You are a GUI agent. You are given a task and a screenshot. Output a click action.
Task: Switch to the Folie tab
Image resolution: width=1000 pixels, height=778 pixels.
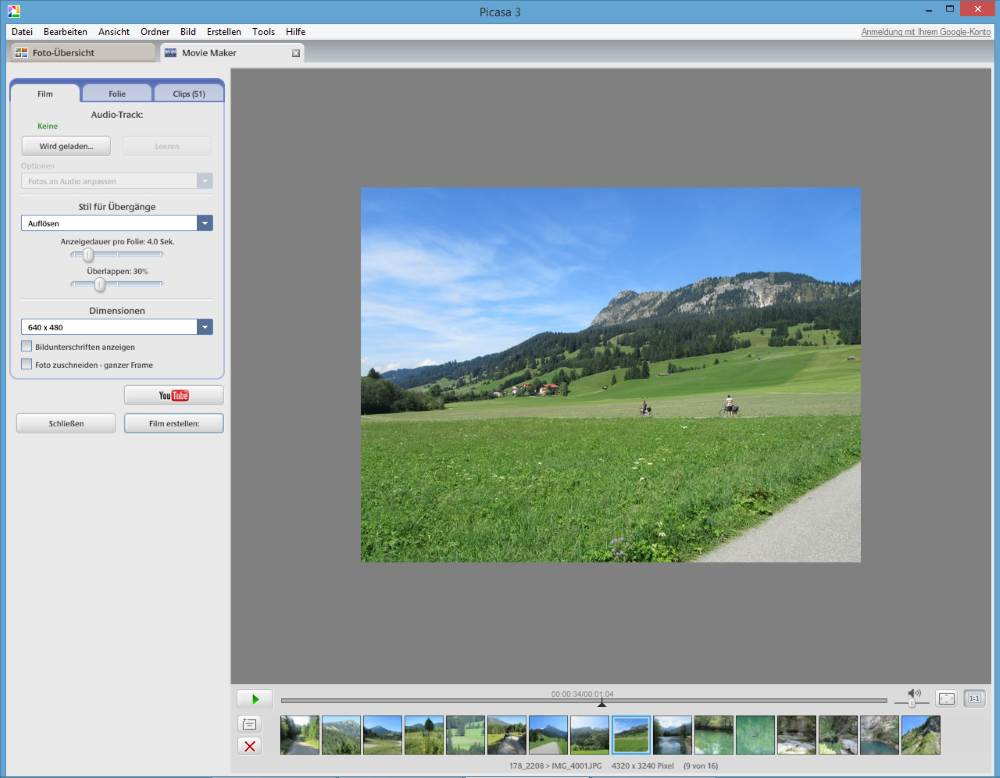(117, 94)
